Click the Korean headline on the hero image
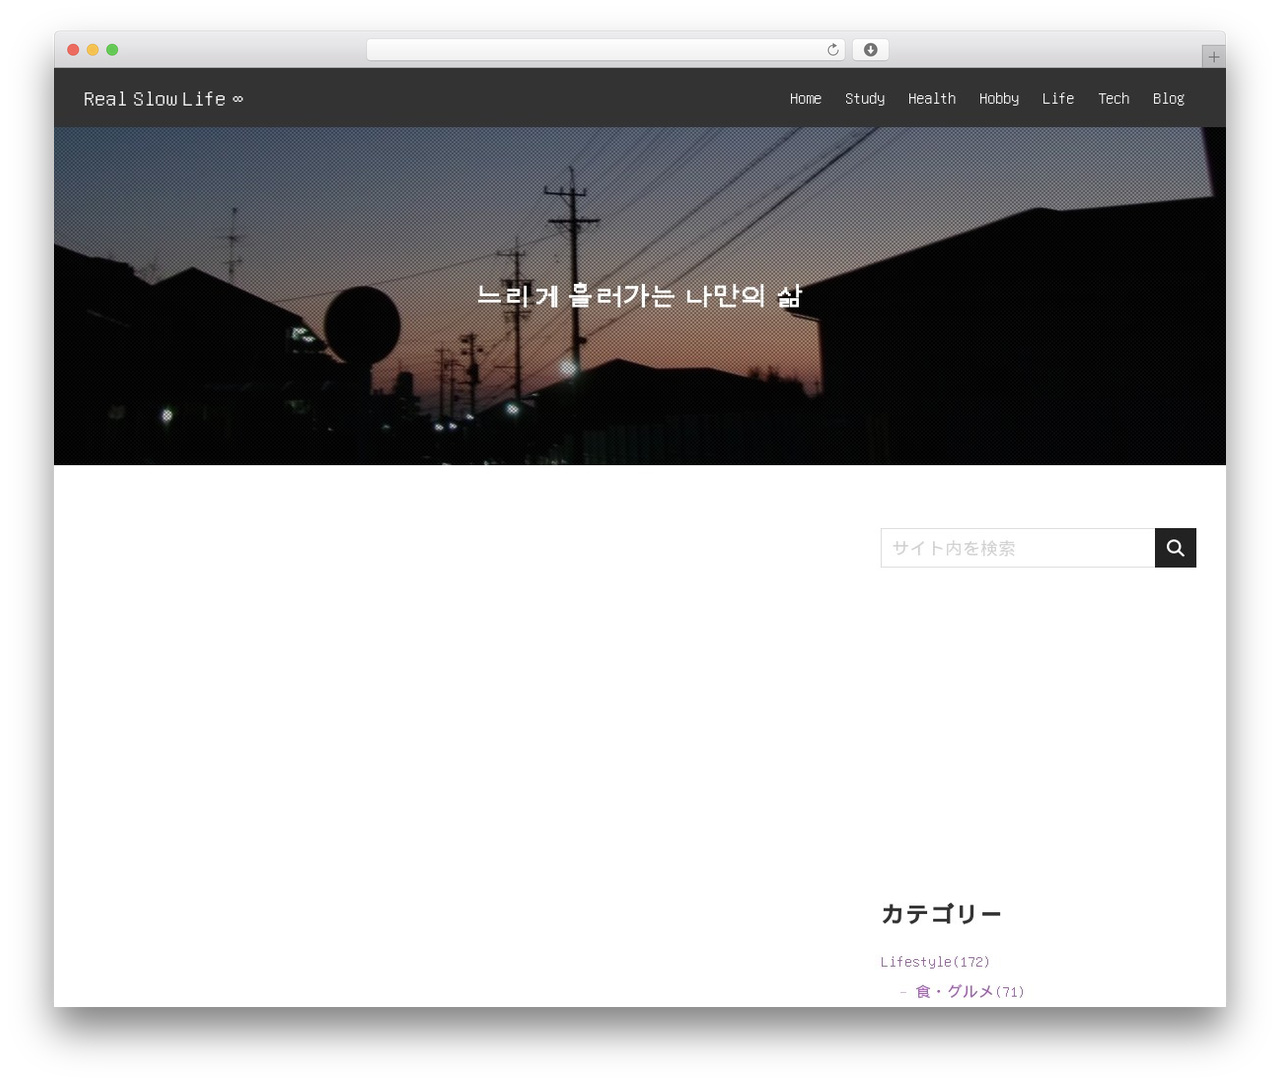Image resolution: width=1280 pixels, height=1084 pixels. point(640,295)
